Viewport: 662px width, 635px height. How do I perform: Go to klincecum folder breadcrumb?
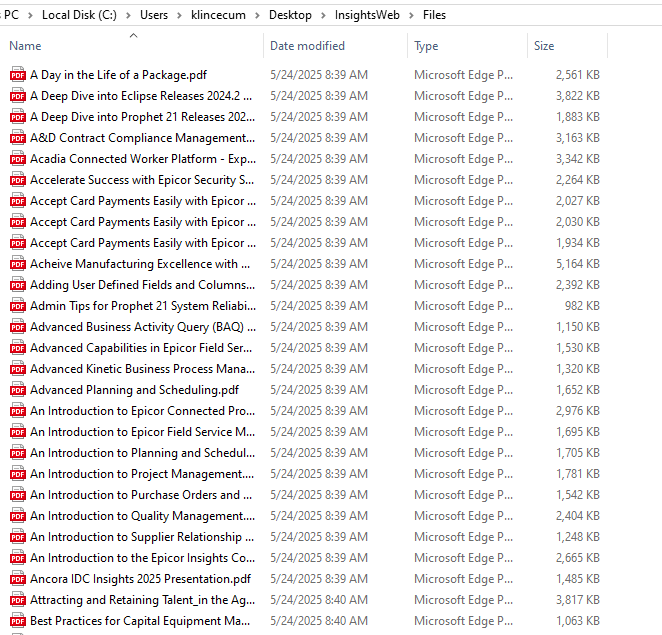click(218, 15)
